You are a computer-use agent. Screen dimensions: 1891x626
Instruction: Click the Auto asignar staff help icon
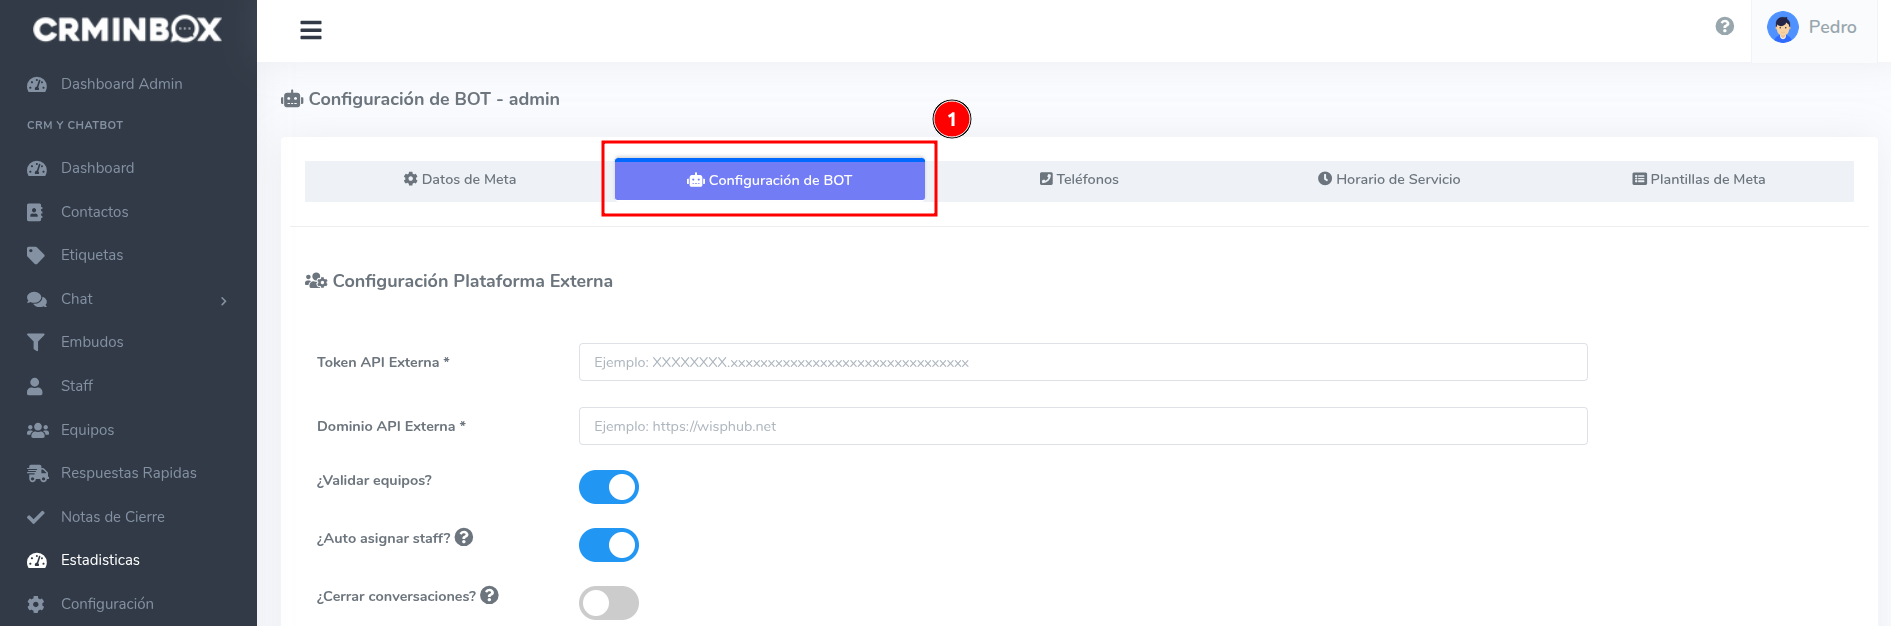(464, 537)
